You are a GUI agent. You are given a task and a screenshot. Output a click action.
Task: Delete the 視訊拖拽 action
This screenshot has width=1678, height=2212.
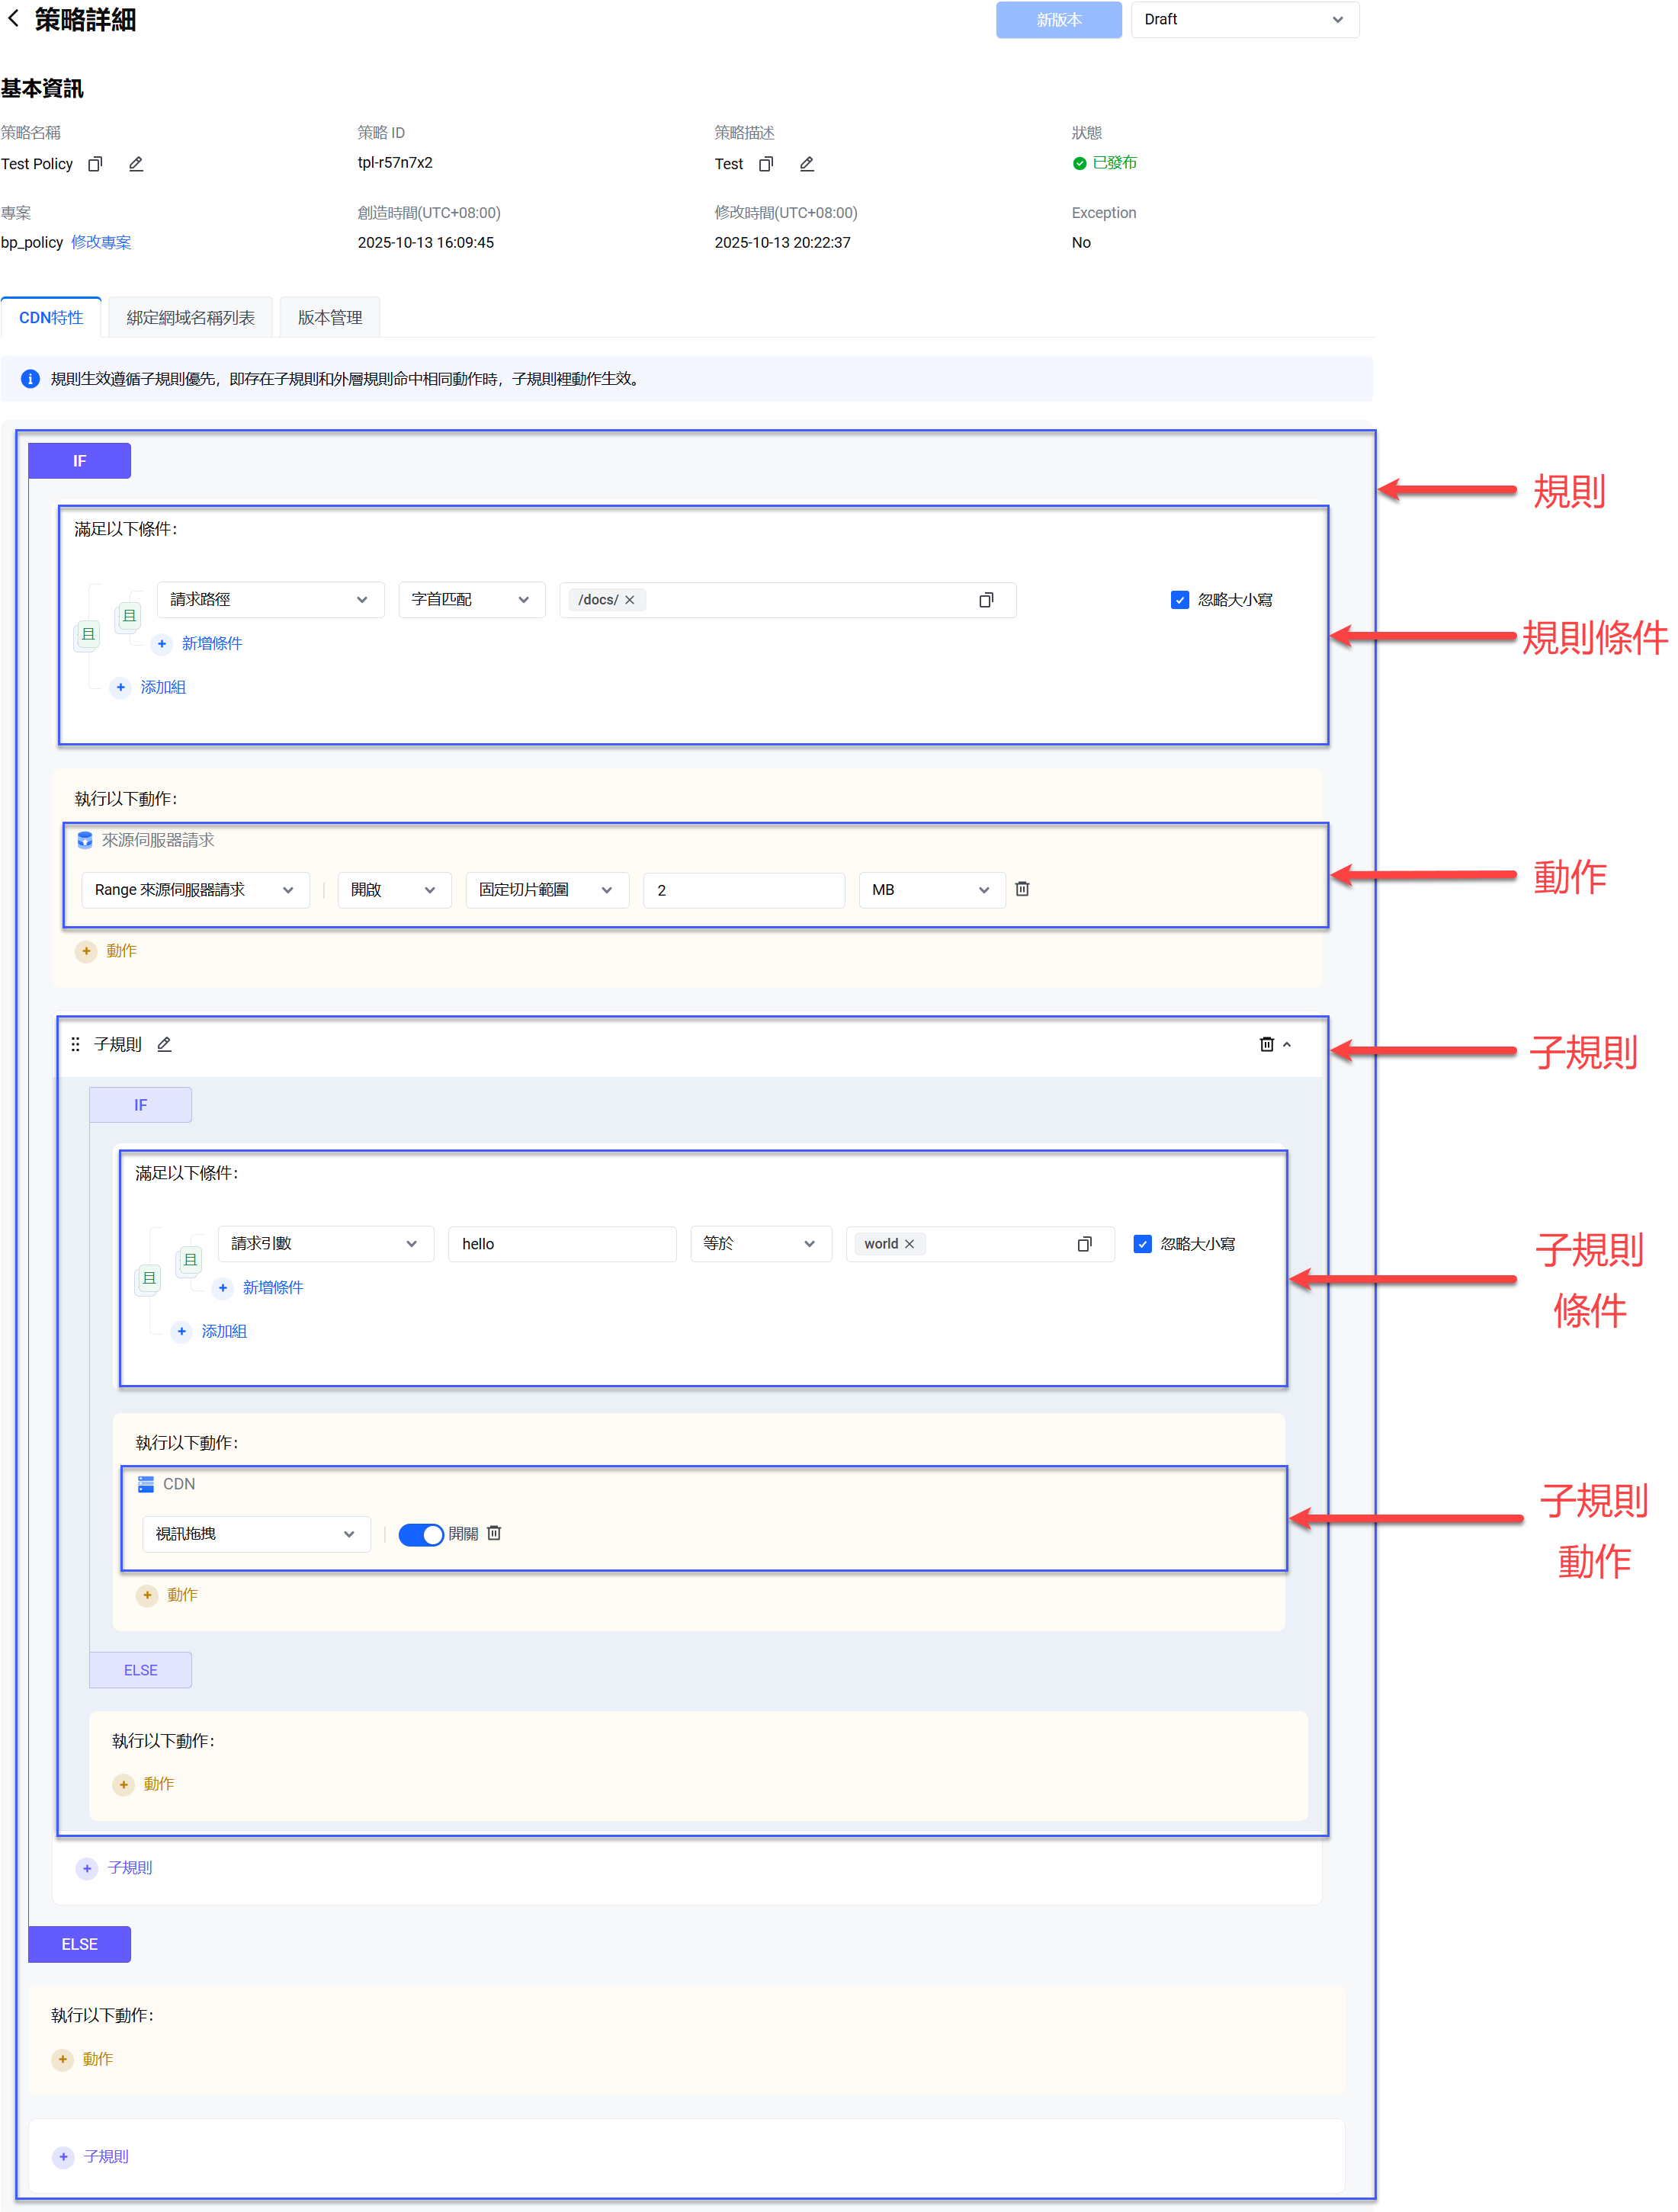(x=494, y=1533)
